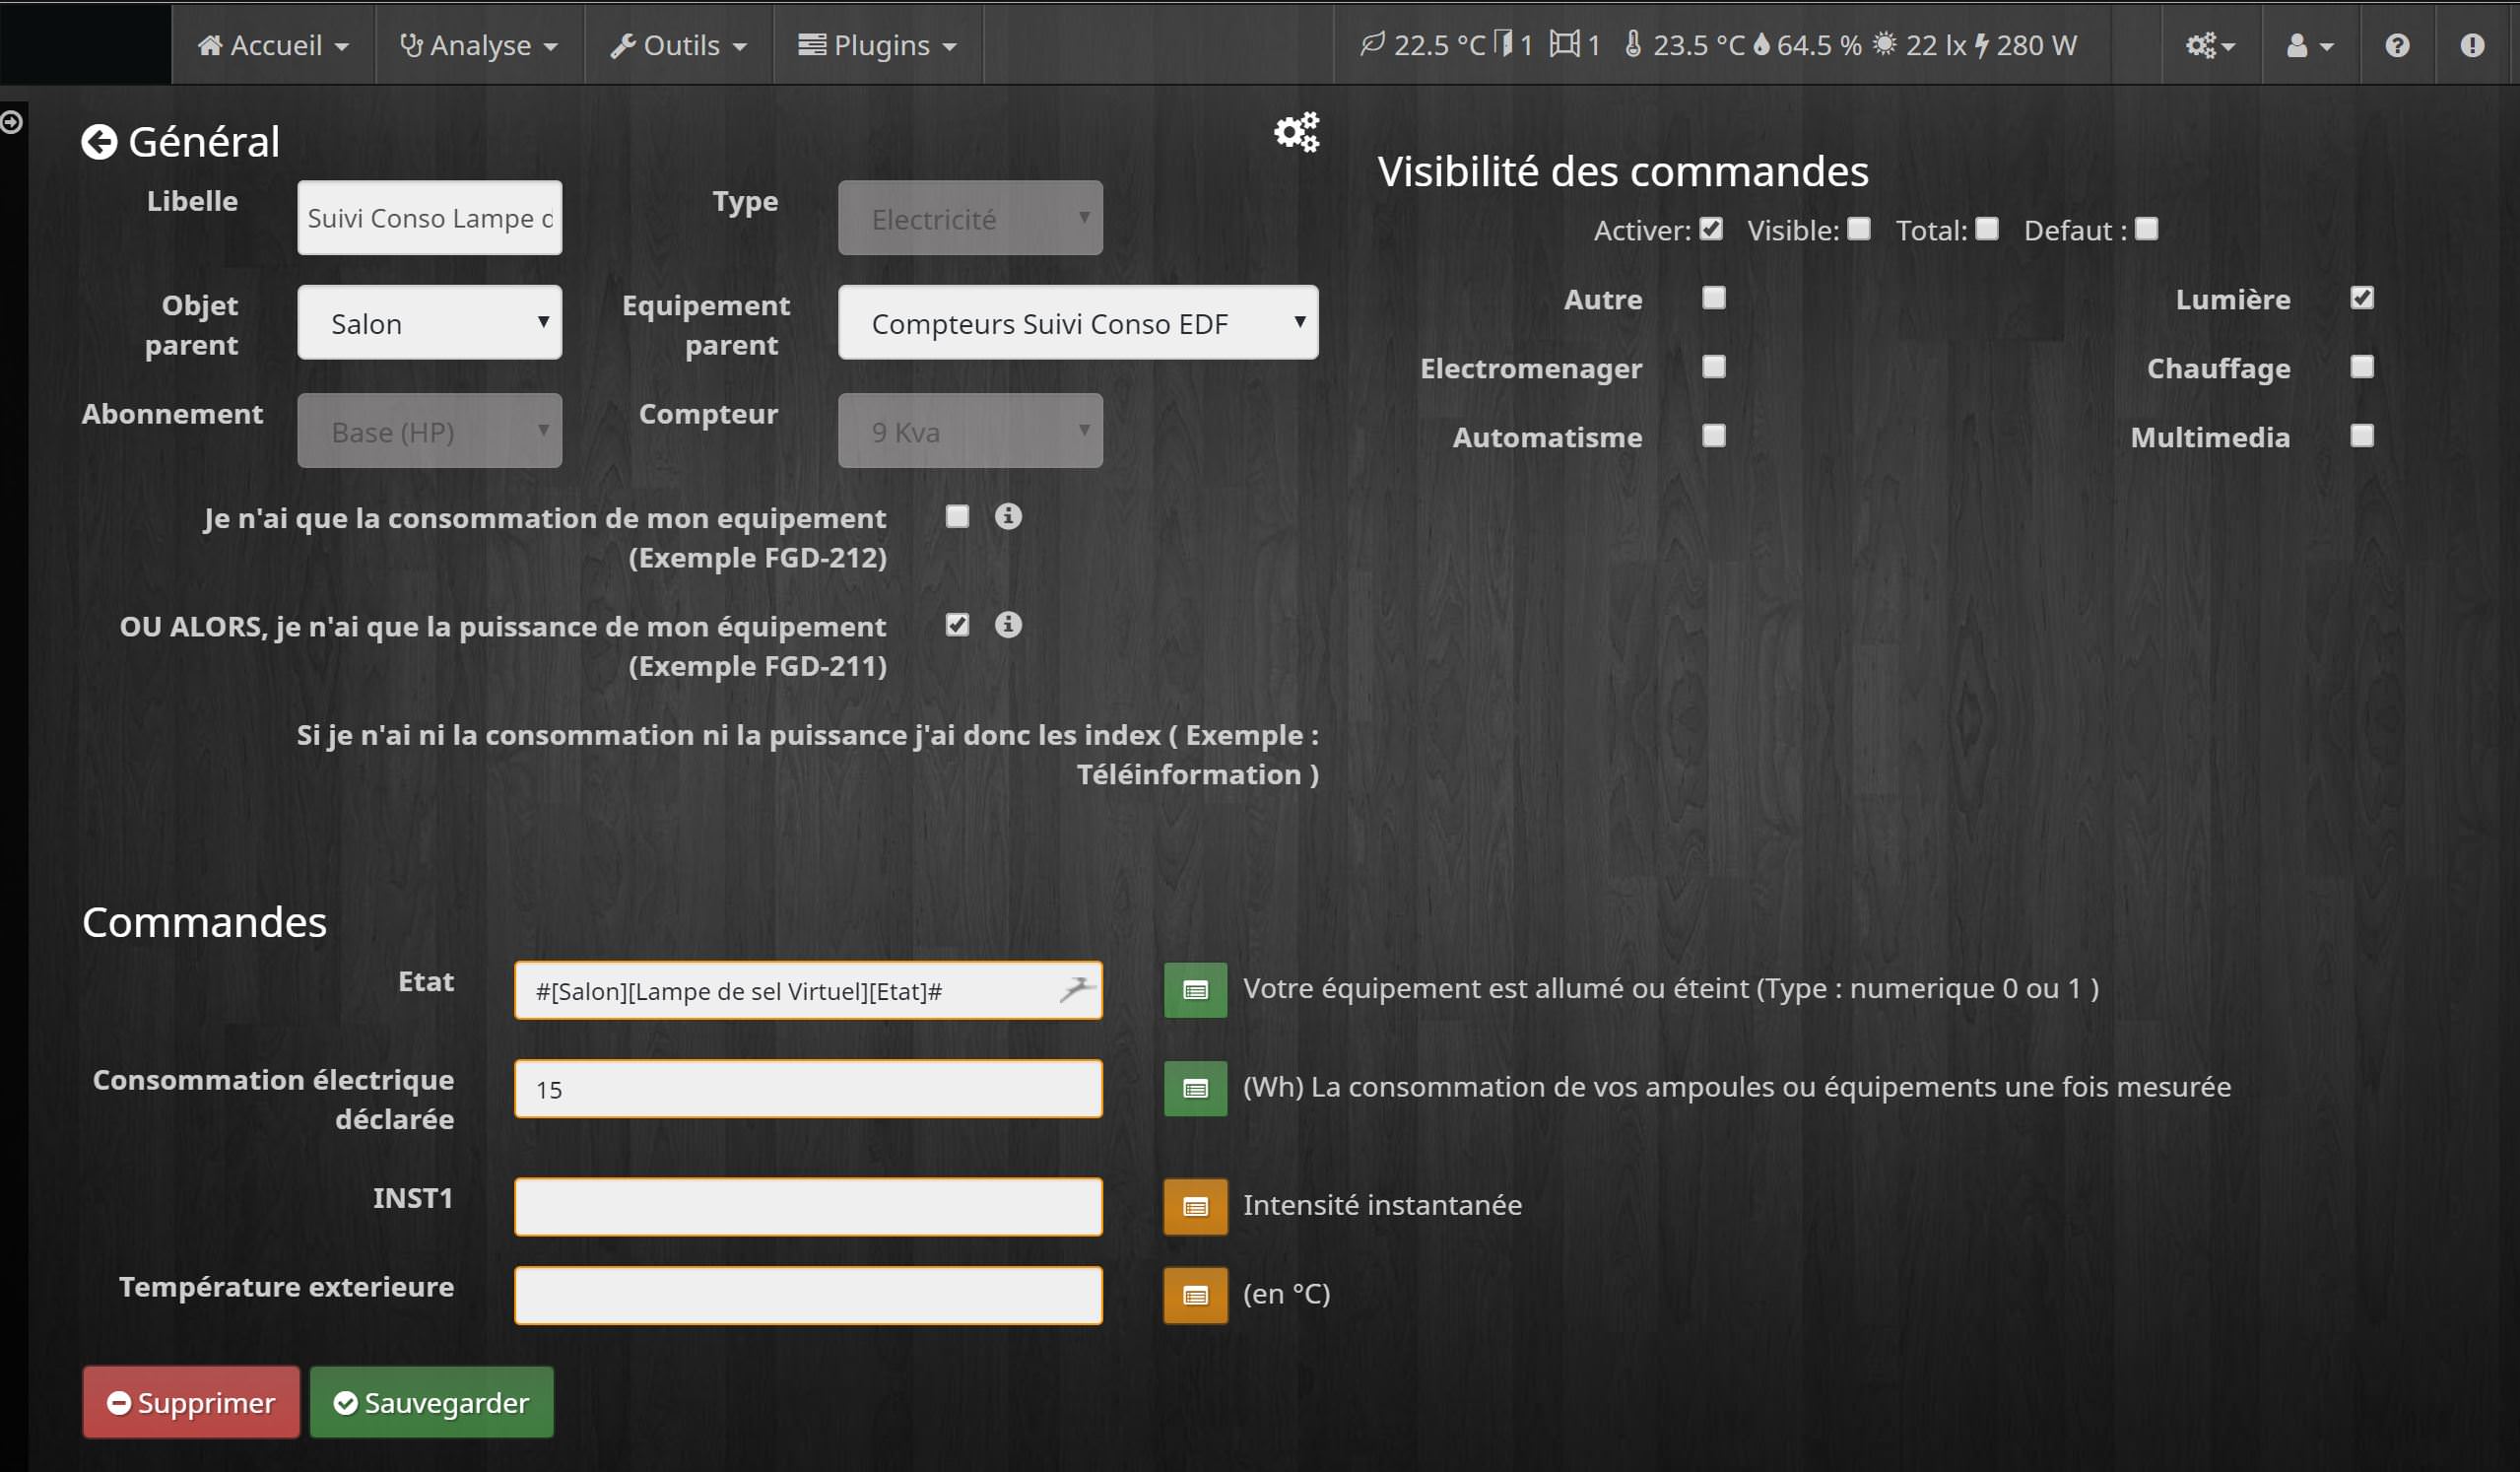Click the power 280 W indicator
This screenshot has height=1472, width=2520.
point(2025,45)
